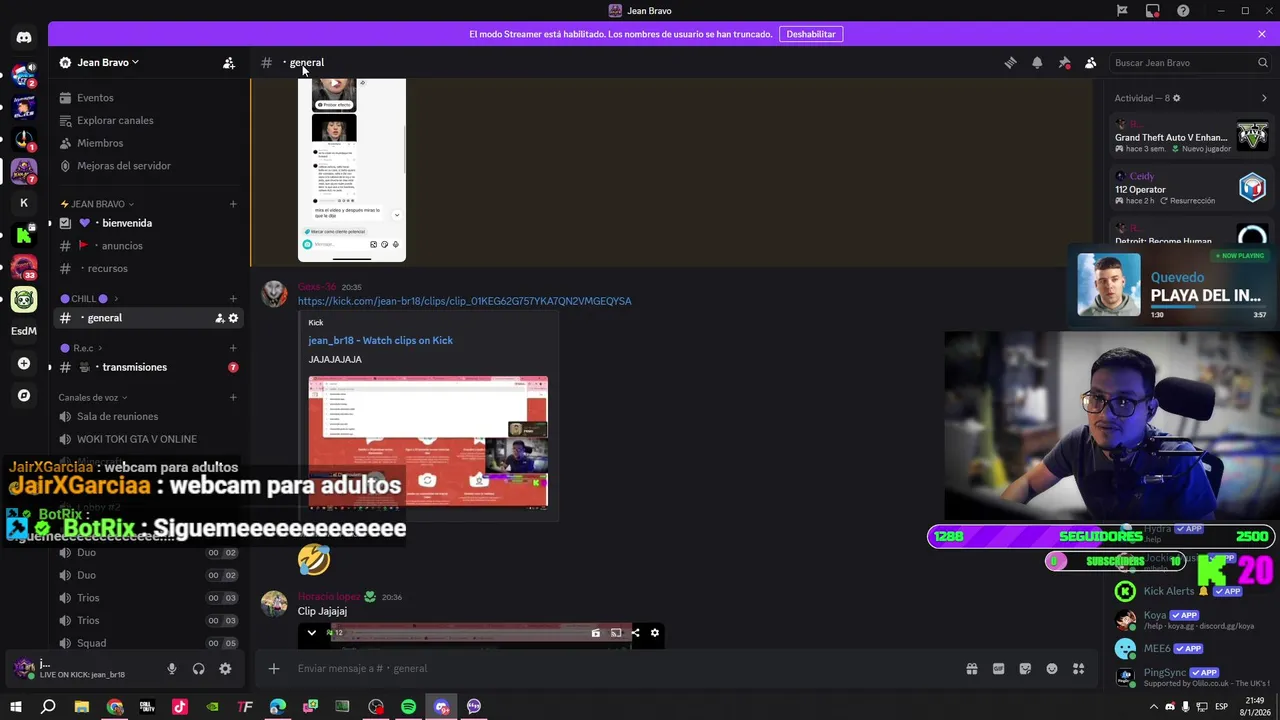Image resolution: width=1280 pixels, height=720 pixels.
Task: Open the GIF picker icon
Action: [998, 669]
